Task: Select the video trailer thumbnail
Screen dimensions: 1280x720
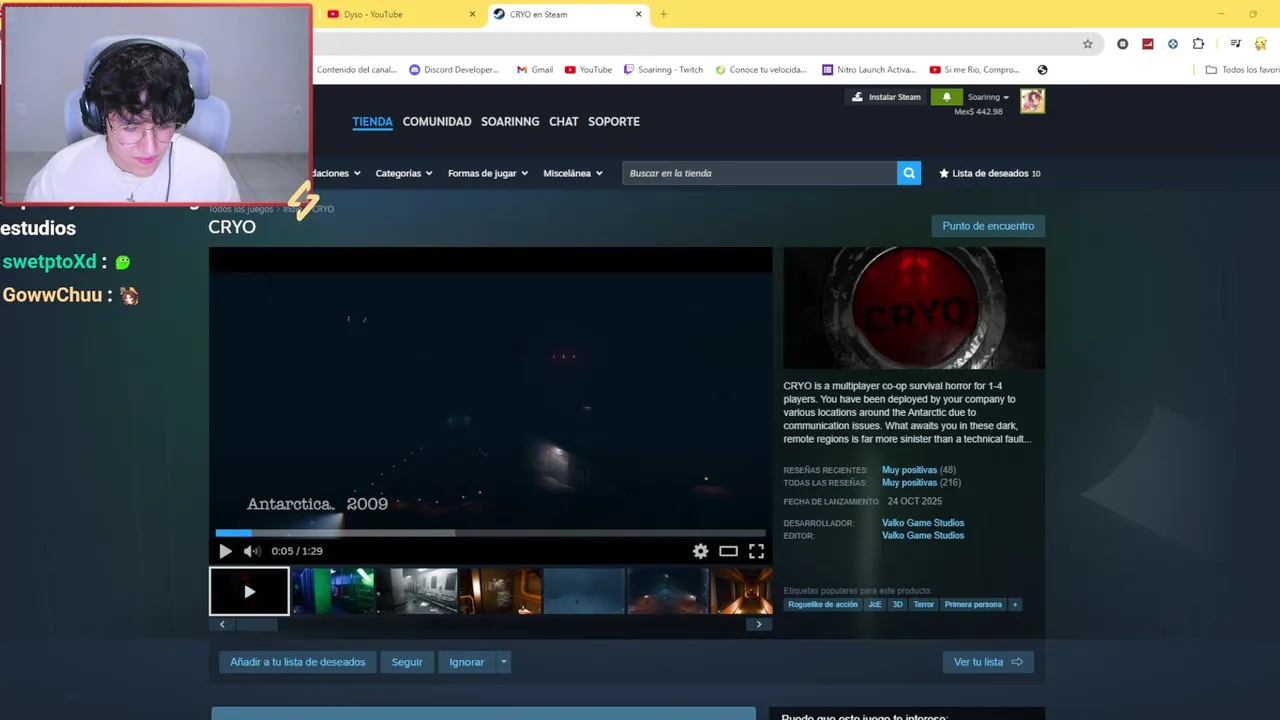Action: (x=249, y=591)
